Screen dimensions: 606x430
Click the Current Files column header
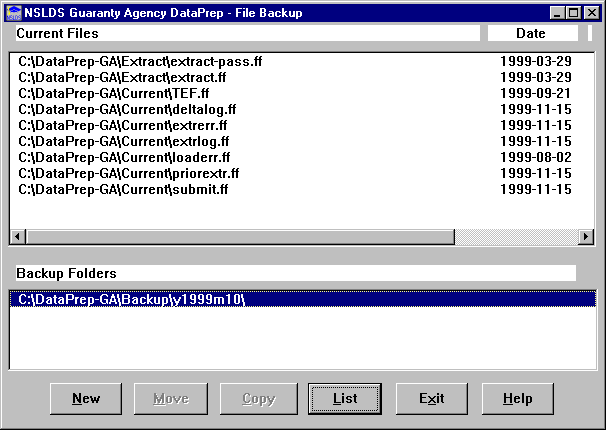click(x=245, y=34)
